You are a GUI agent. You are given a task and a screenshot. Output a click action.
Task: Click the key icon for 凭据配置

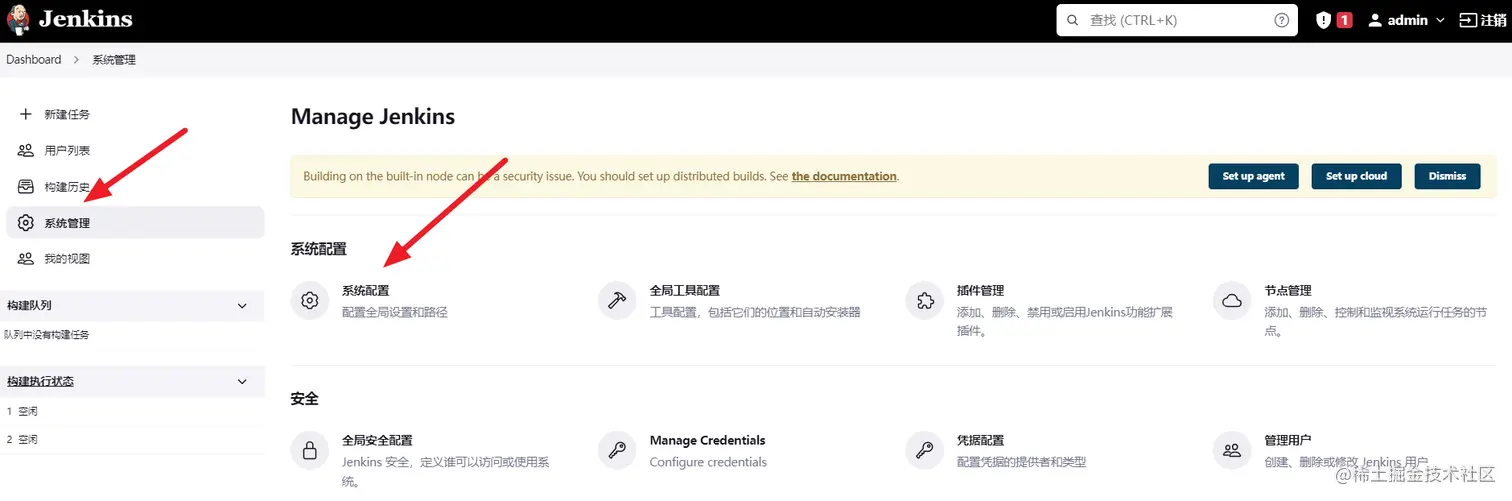(x=924, y=450)
